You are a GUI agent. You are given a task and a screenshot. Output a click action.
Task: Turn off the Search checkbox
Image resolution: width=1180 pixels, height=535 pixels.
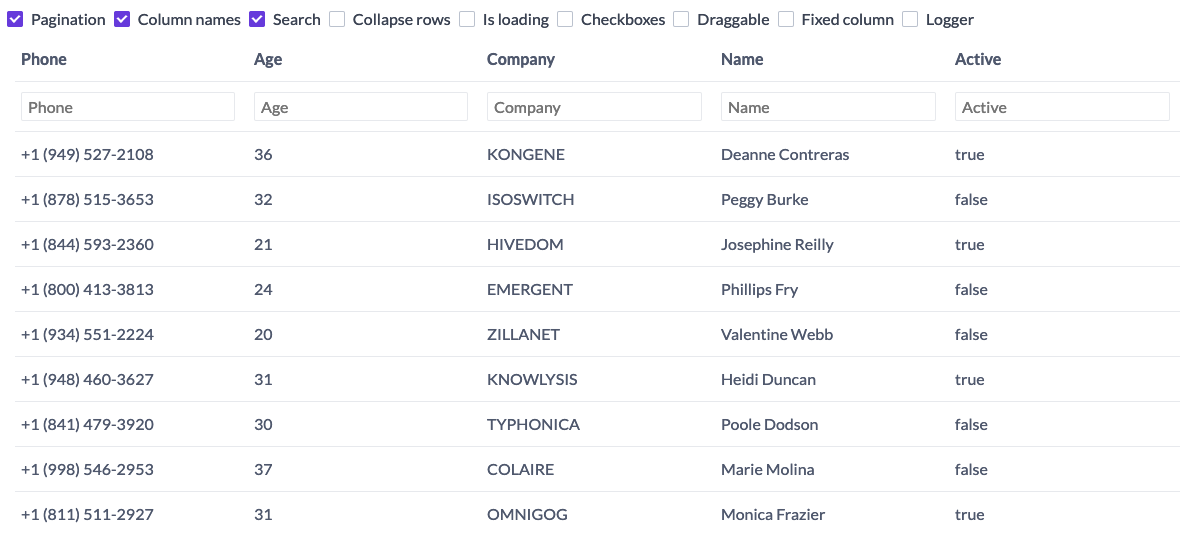pos(257,20)
